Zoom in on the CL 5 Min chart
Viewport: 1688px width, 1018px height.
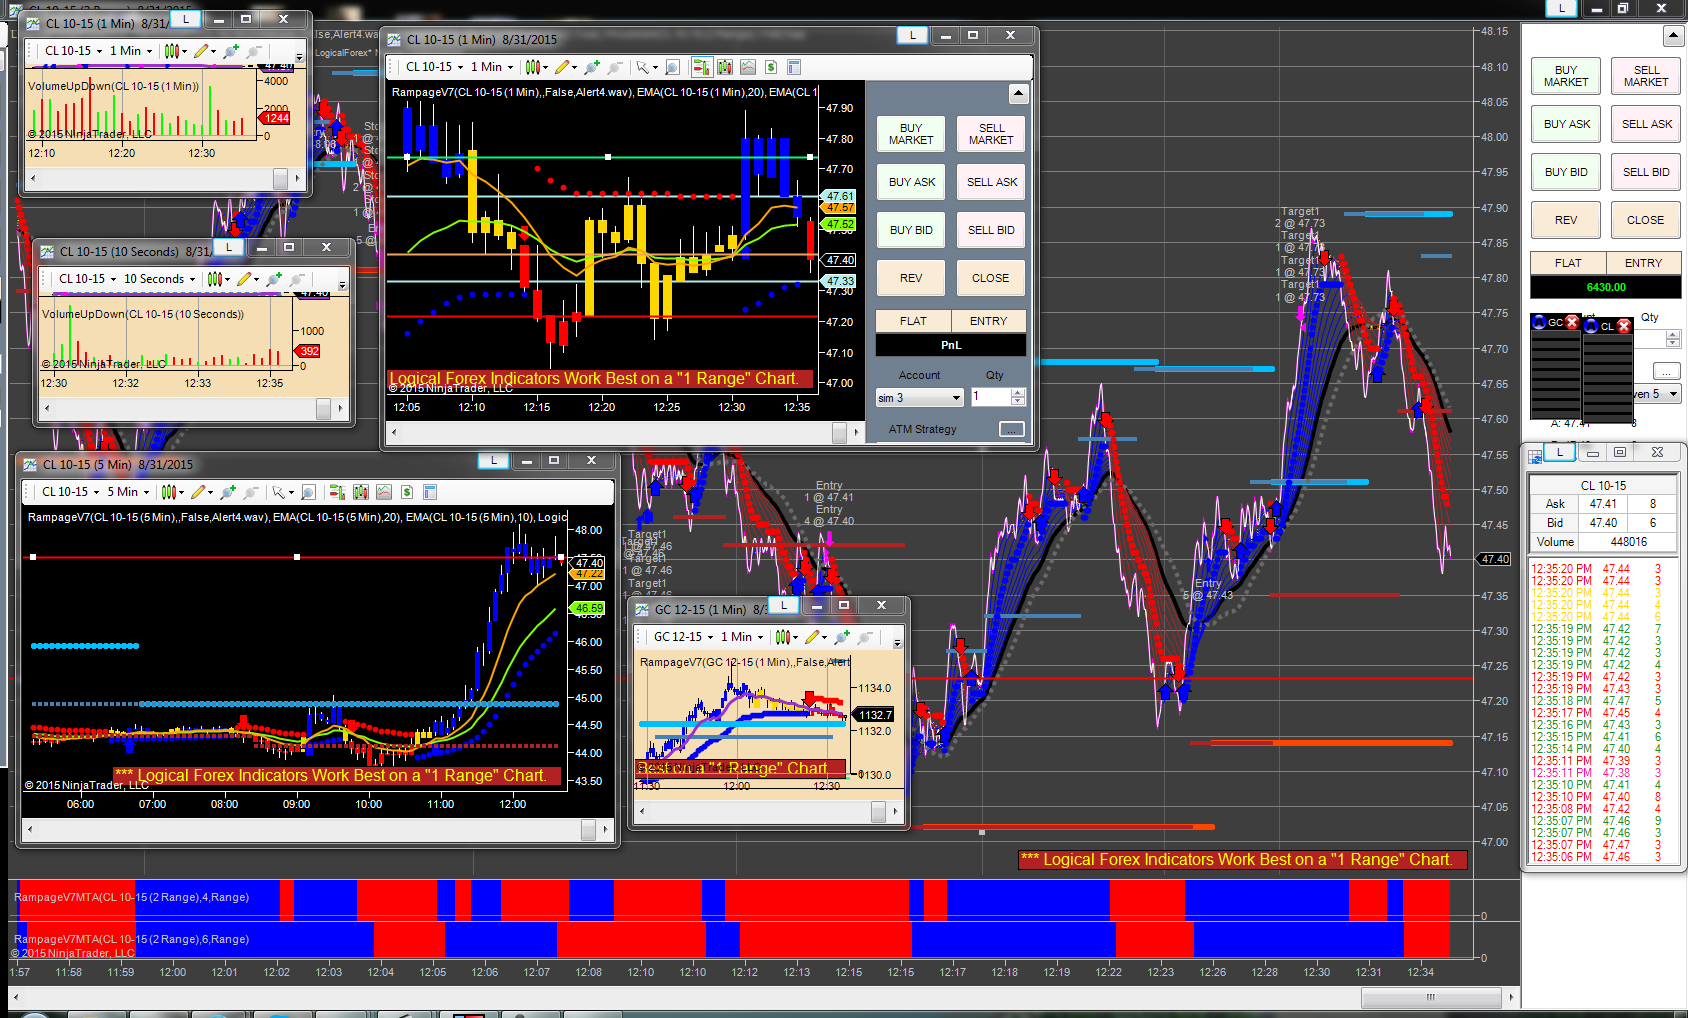coord(228,492)
